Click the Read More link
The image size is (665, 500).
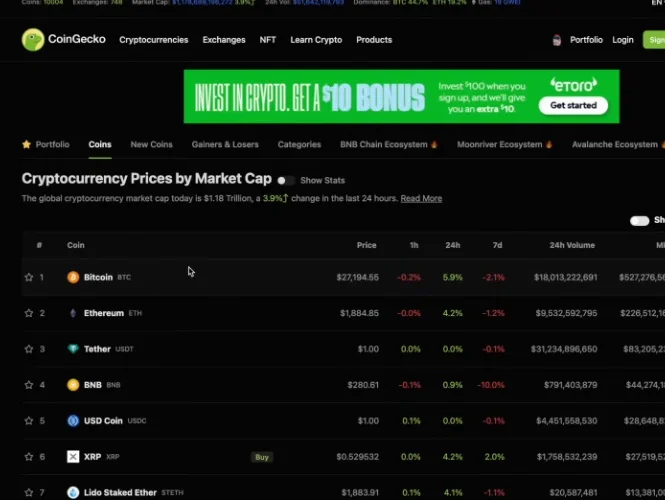point(421,198)
